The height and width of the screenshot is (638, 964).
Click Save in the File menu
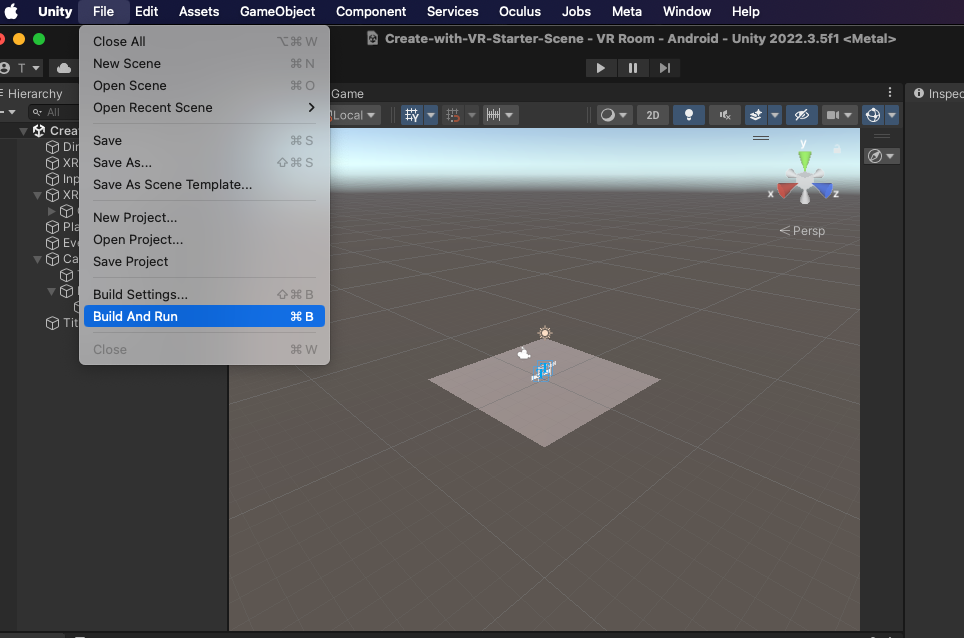(x=204, y=141)
